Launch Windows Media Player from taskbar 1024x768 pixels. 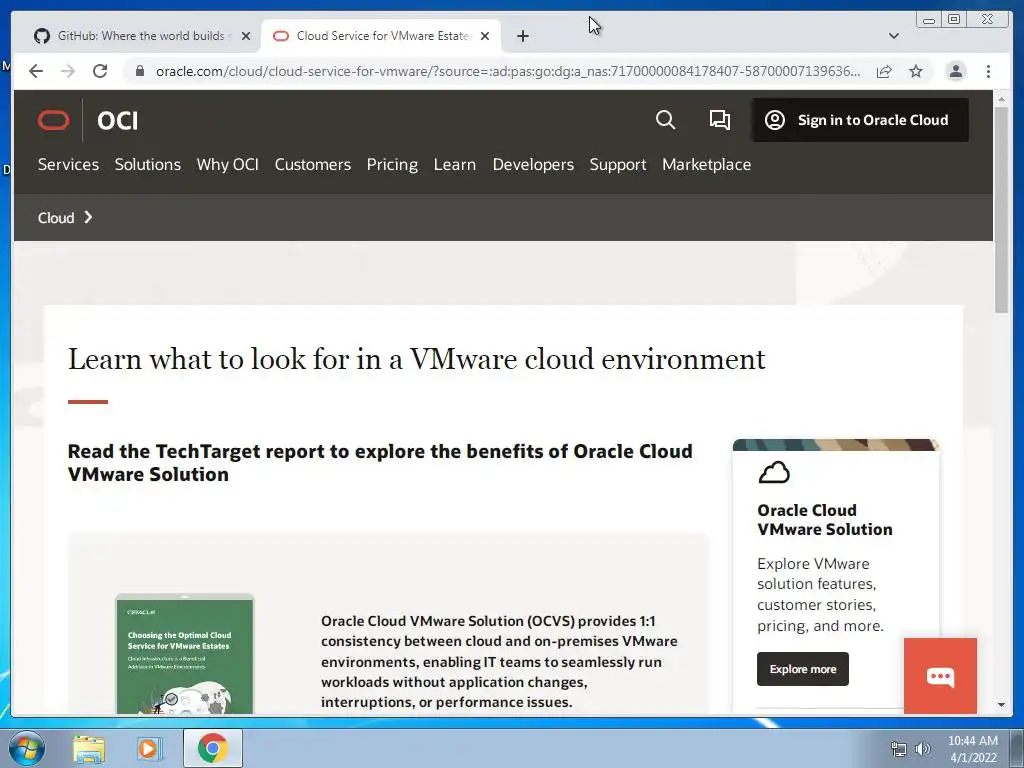point(150,749)
